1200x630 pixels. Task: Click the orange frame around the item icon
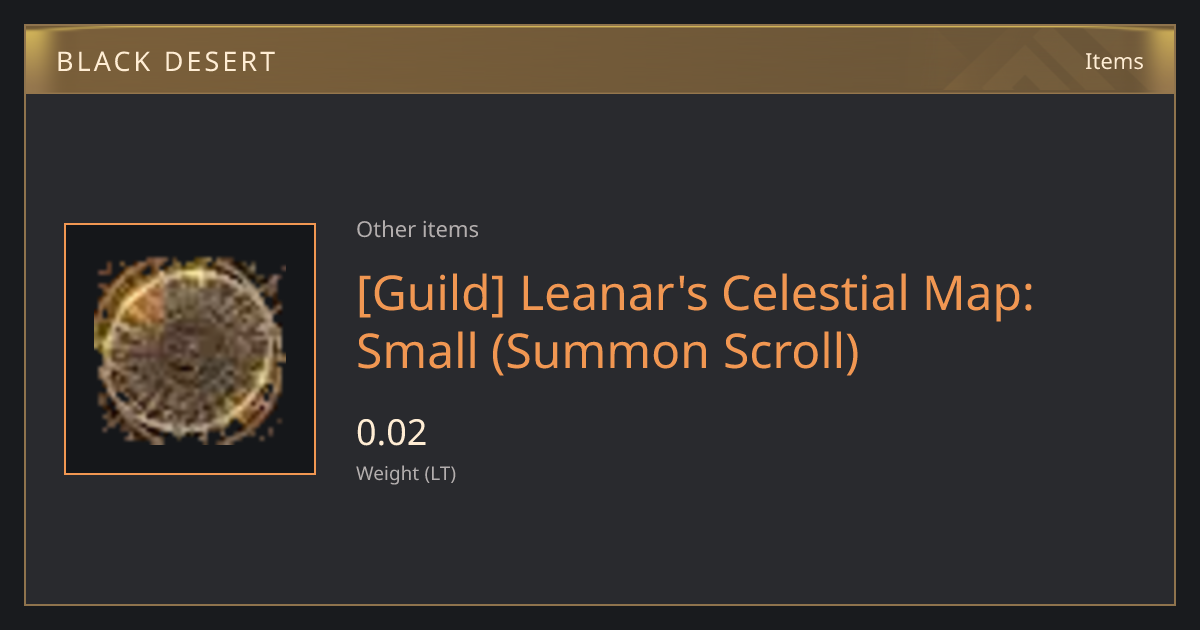pos(190,225)
